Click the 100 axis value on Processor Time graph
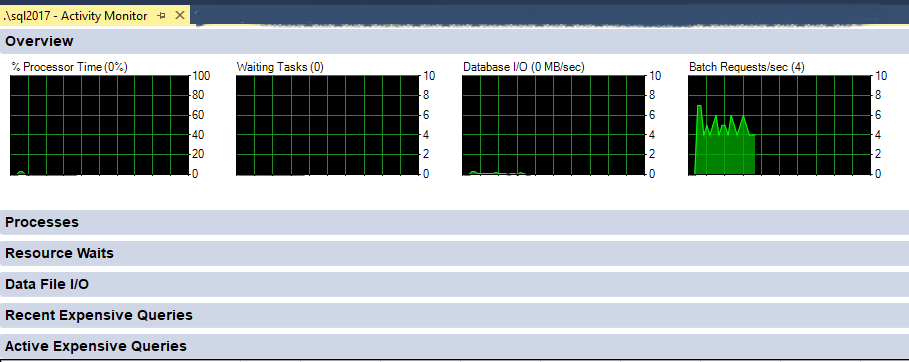The width and height of the screenshot is (909, 362). [x=201, y=76]
